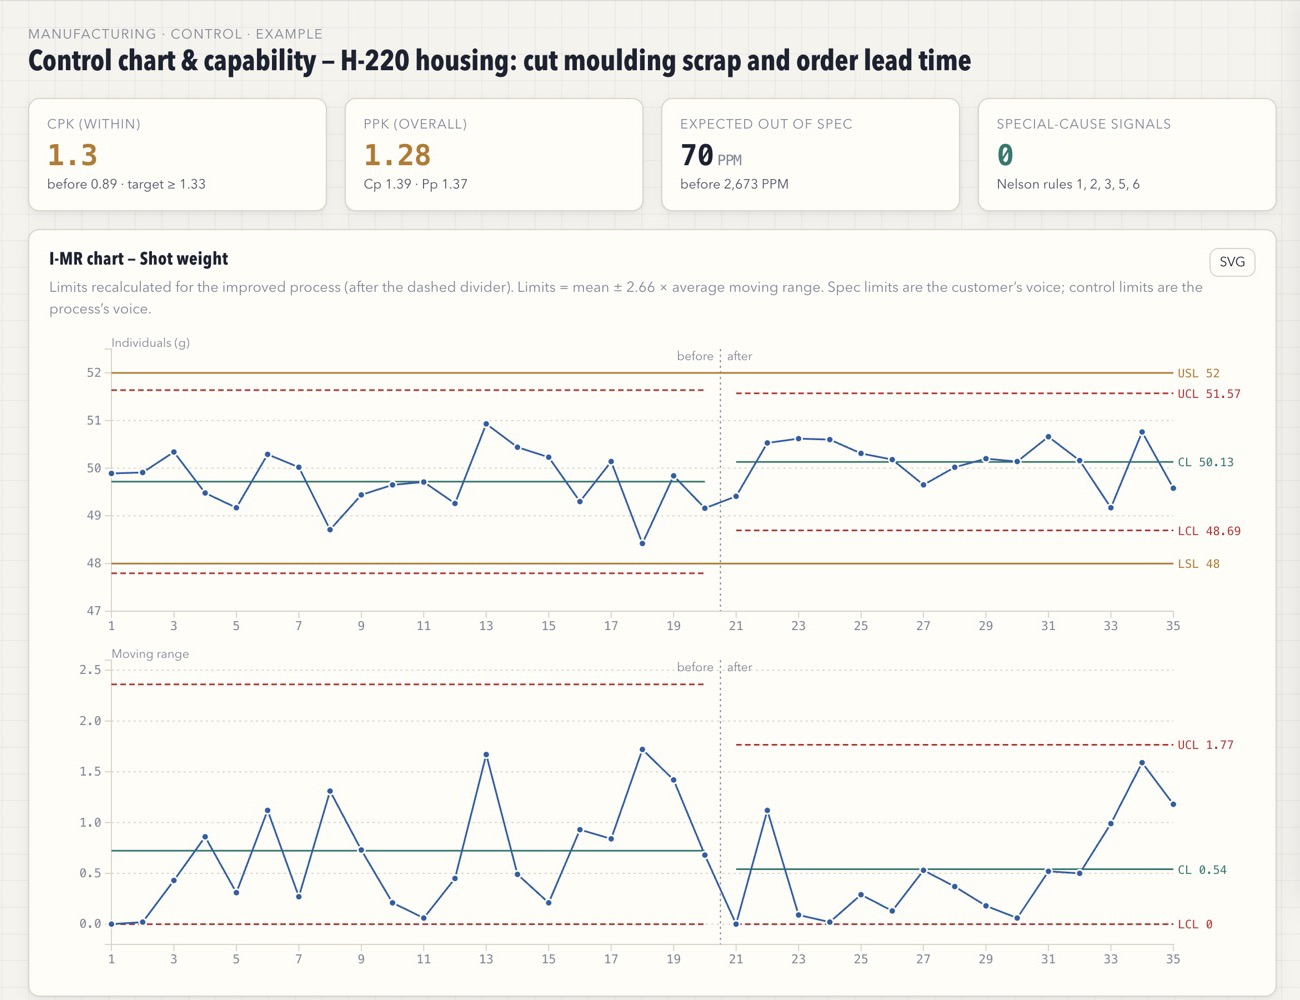Click the "PPK (OVERALL)" card label
This screenshot has height=1000, width=1300.
pos(415,124)
